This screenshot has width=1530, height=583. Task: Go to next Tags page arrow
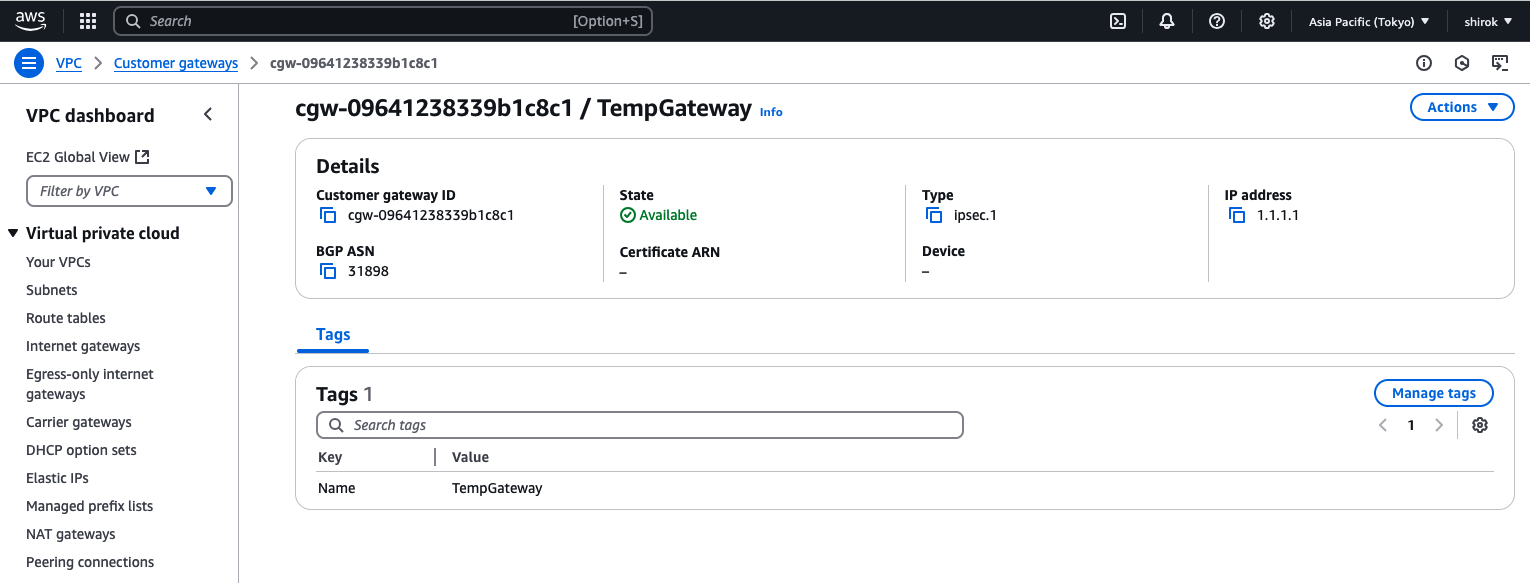tap(1439, 424)
